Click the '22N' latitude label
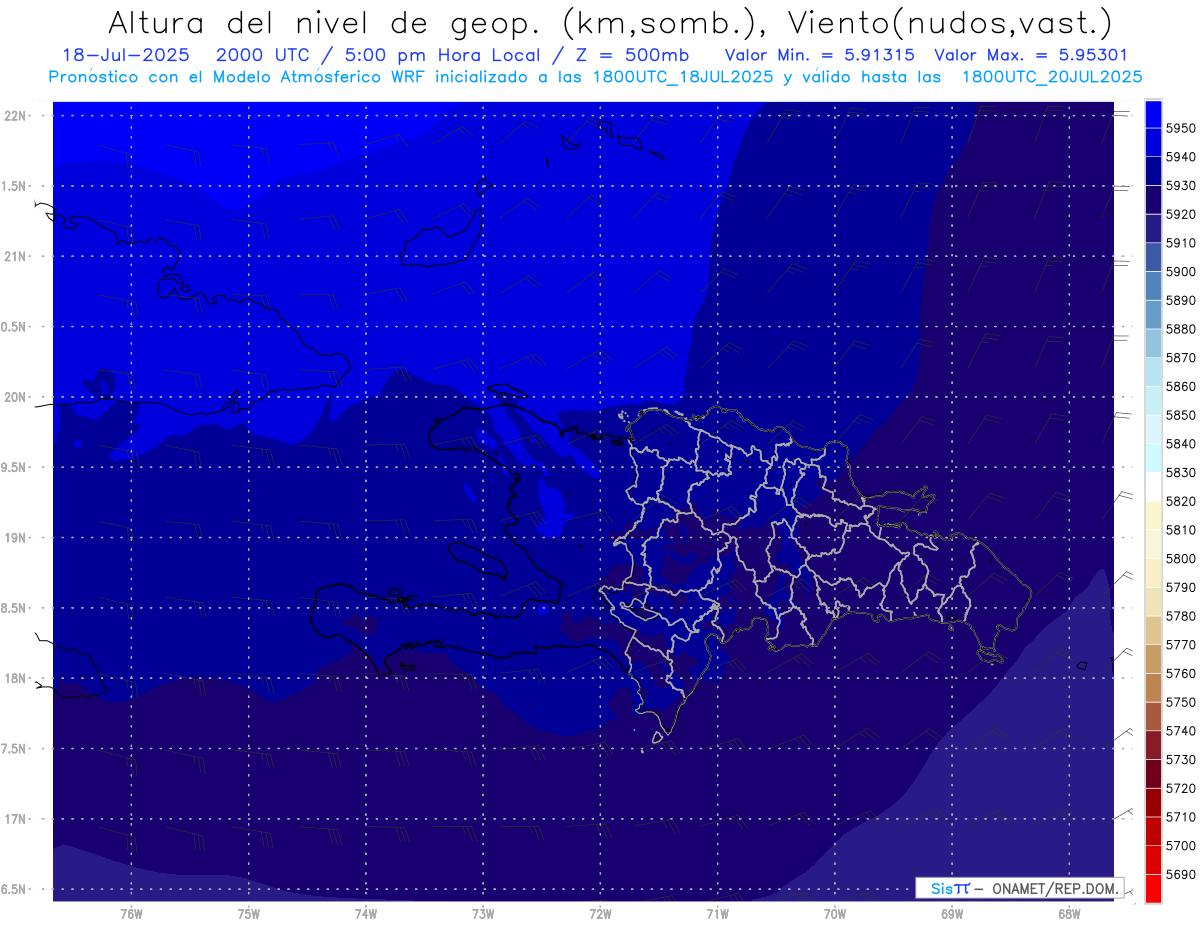The height and width of the screenshot is (927, 1200). [15, 116]
